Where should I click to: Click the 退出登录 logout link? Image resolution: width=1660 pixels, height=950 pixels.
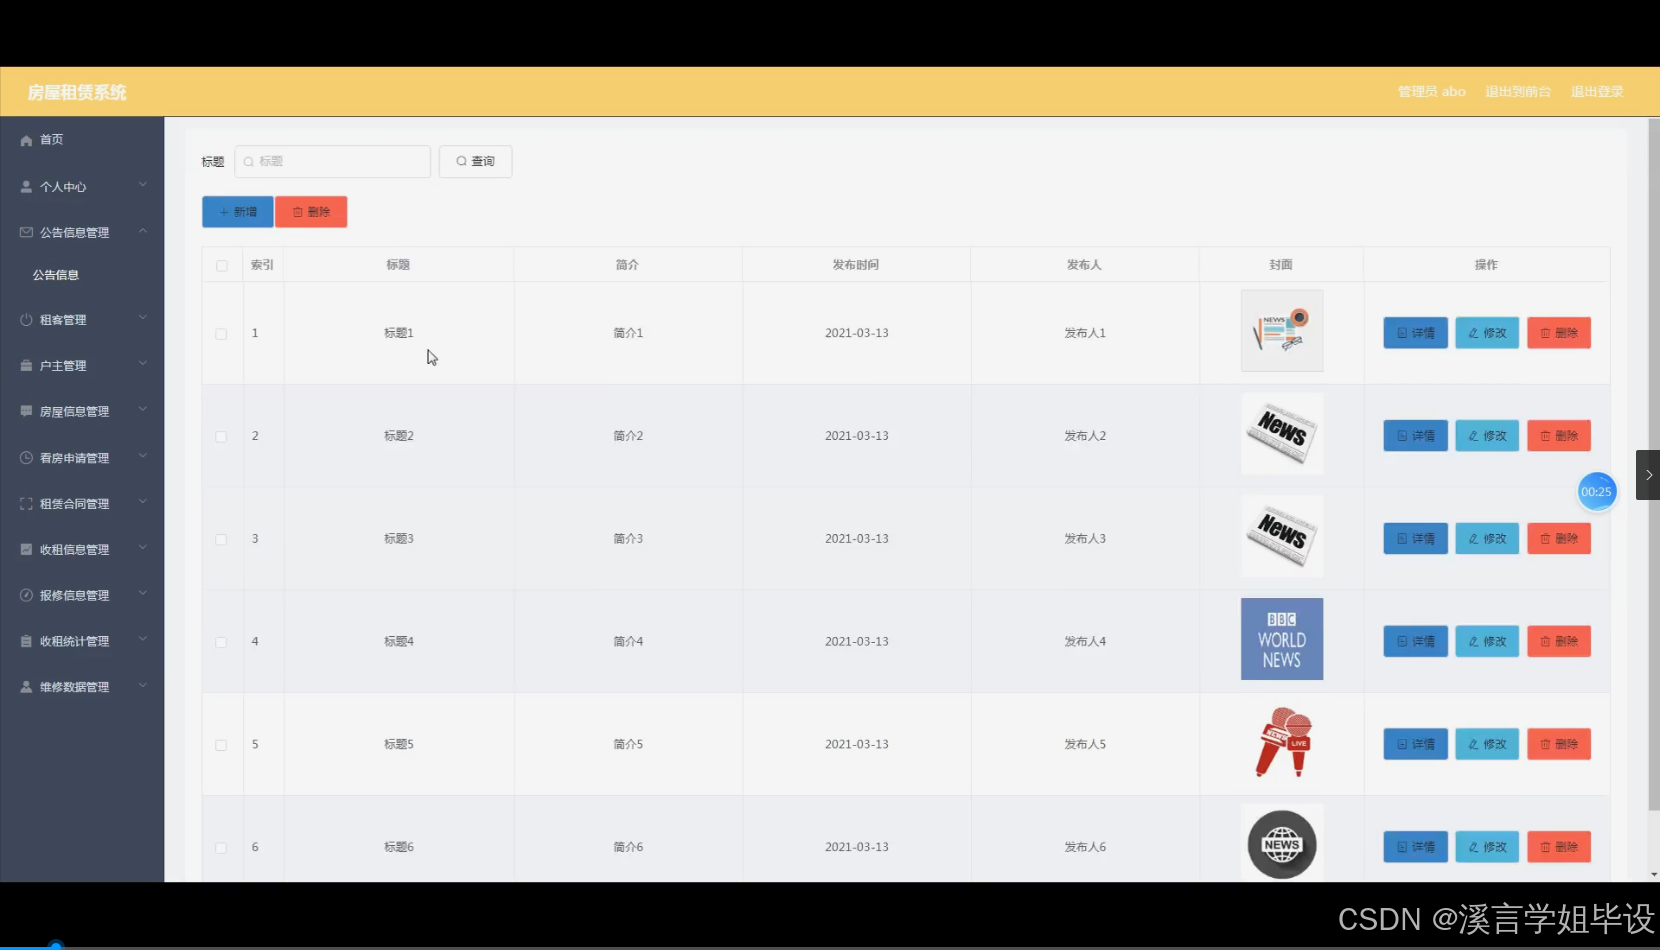[x=1597, y=92]
